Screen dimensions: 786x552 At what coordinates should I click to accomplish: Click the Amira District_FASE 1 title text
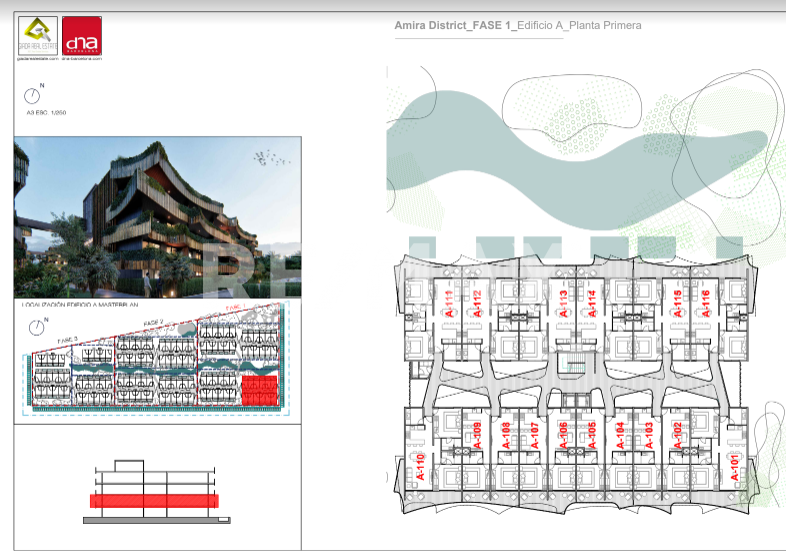click(455, 25)
